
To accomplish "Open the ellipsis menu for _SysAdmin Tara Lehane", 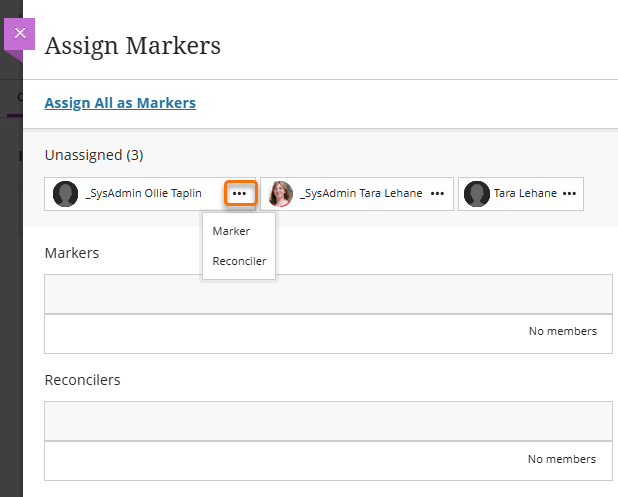I will [437, 193].
